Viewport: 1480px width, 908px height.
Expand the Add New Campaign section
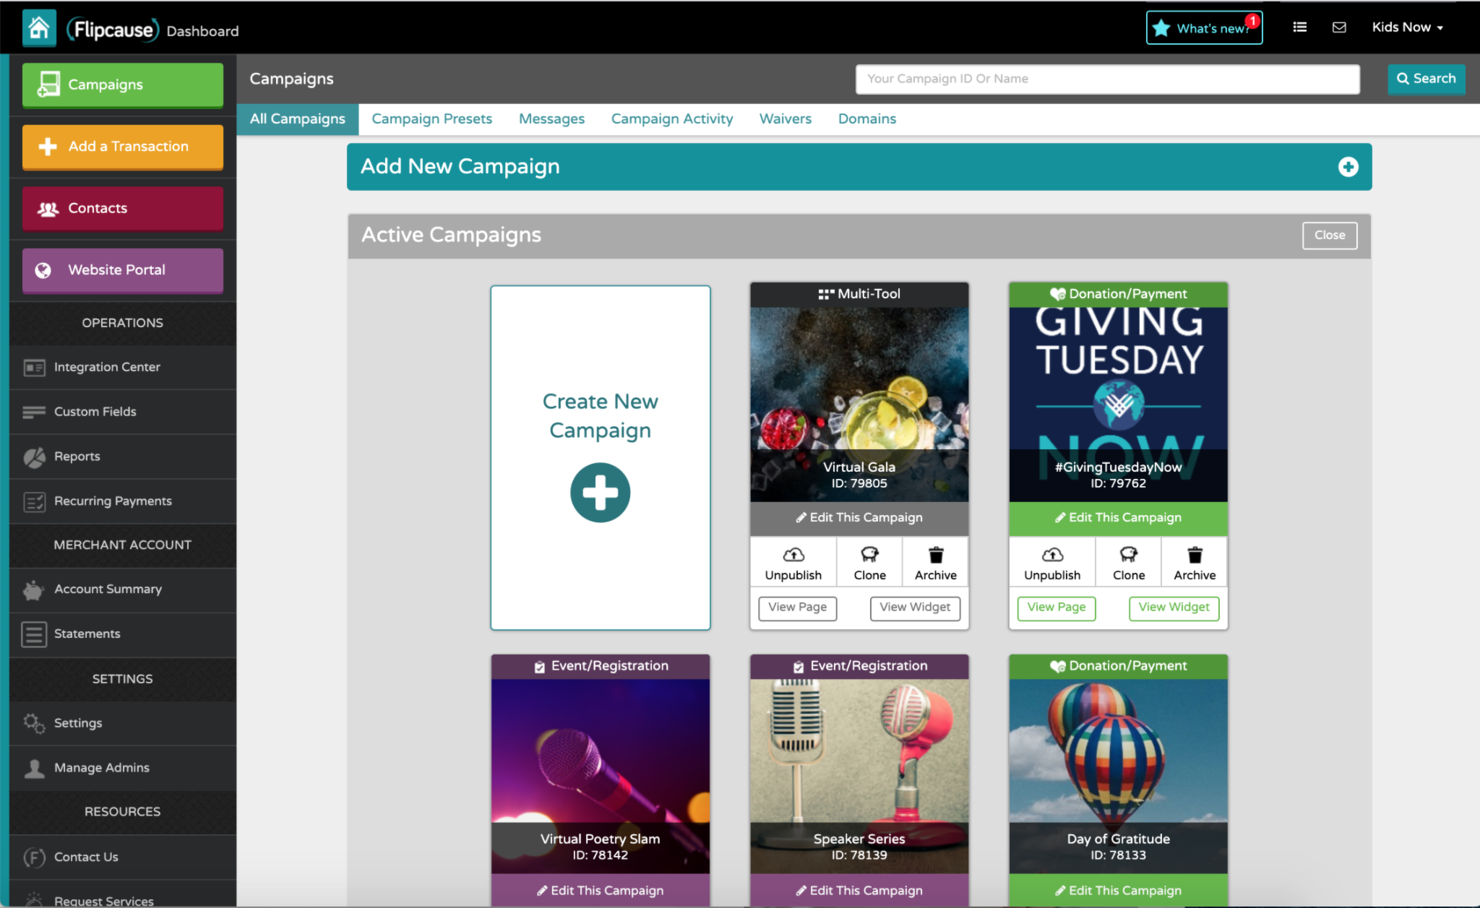1349,167
